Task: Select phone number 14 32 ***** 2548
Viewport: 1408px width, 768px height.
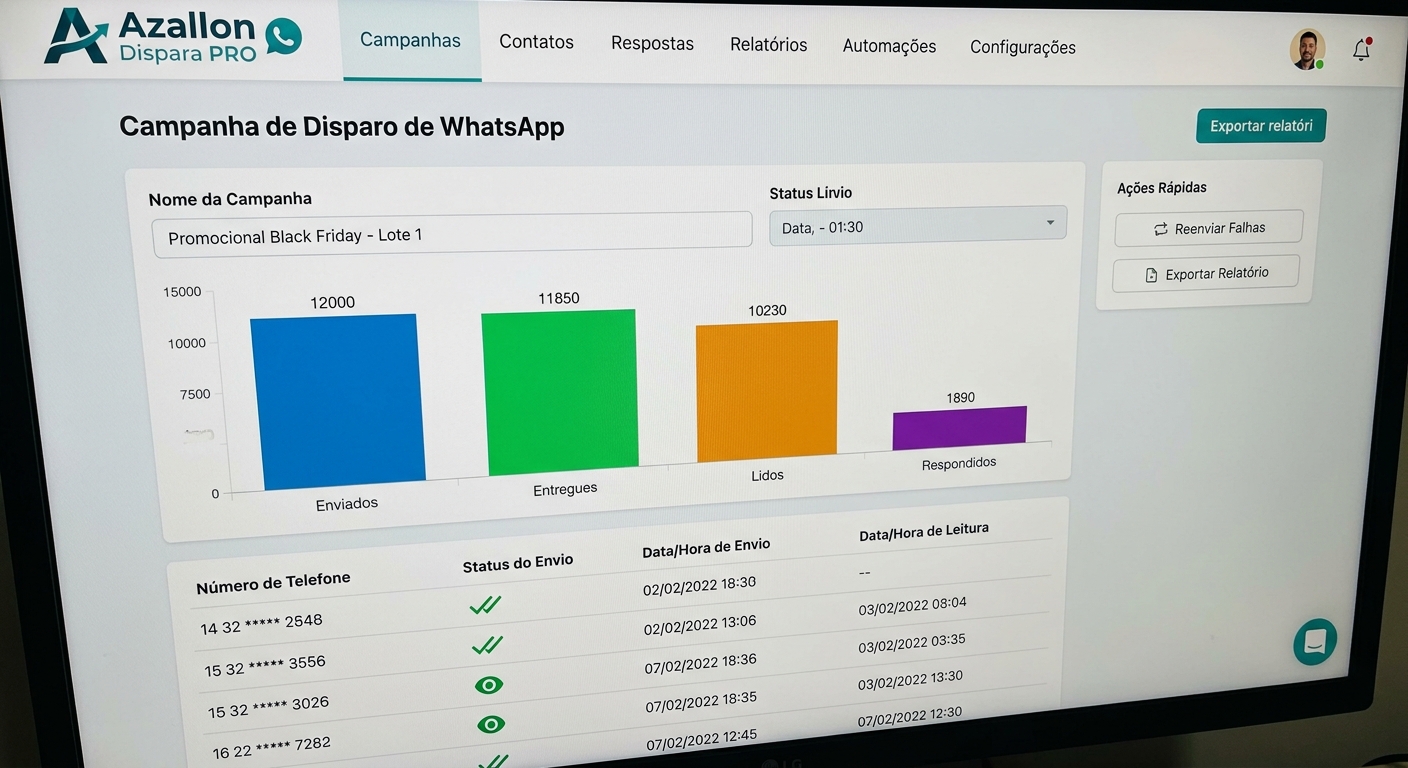Action: [x=261, y=624]
